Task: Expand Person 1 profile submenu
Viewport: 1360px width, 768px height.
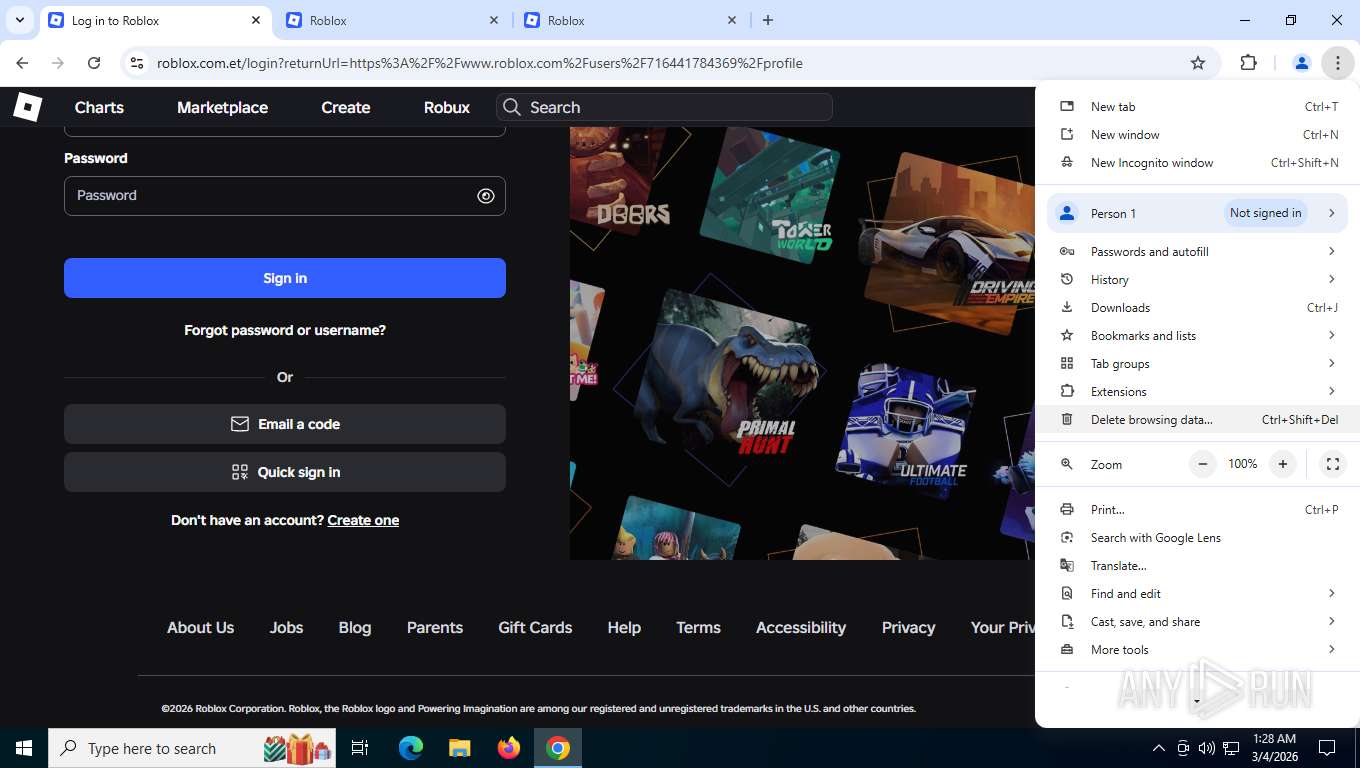Action: [1198, 213]
